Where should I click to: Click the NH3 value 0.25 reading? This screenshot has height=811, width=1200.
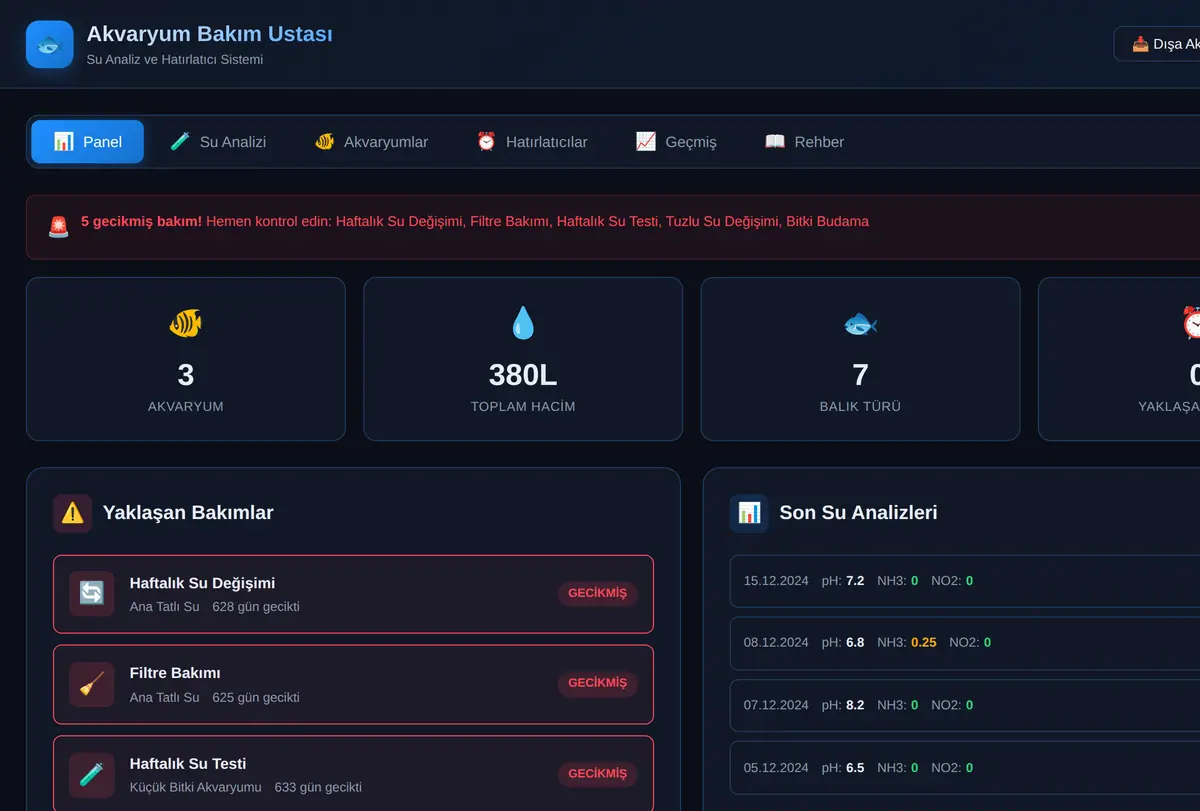click(924, 643)
